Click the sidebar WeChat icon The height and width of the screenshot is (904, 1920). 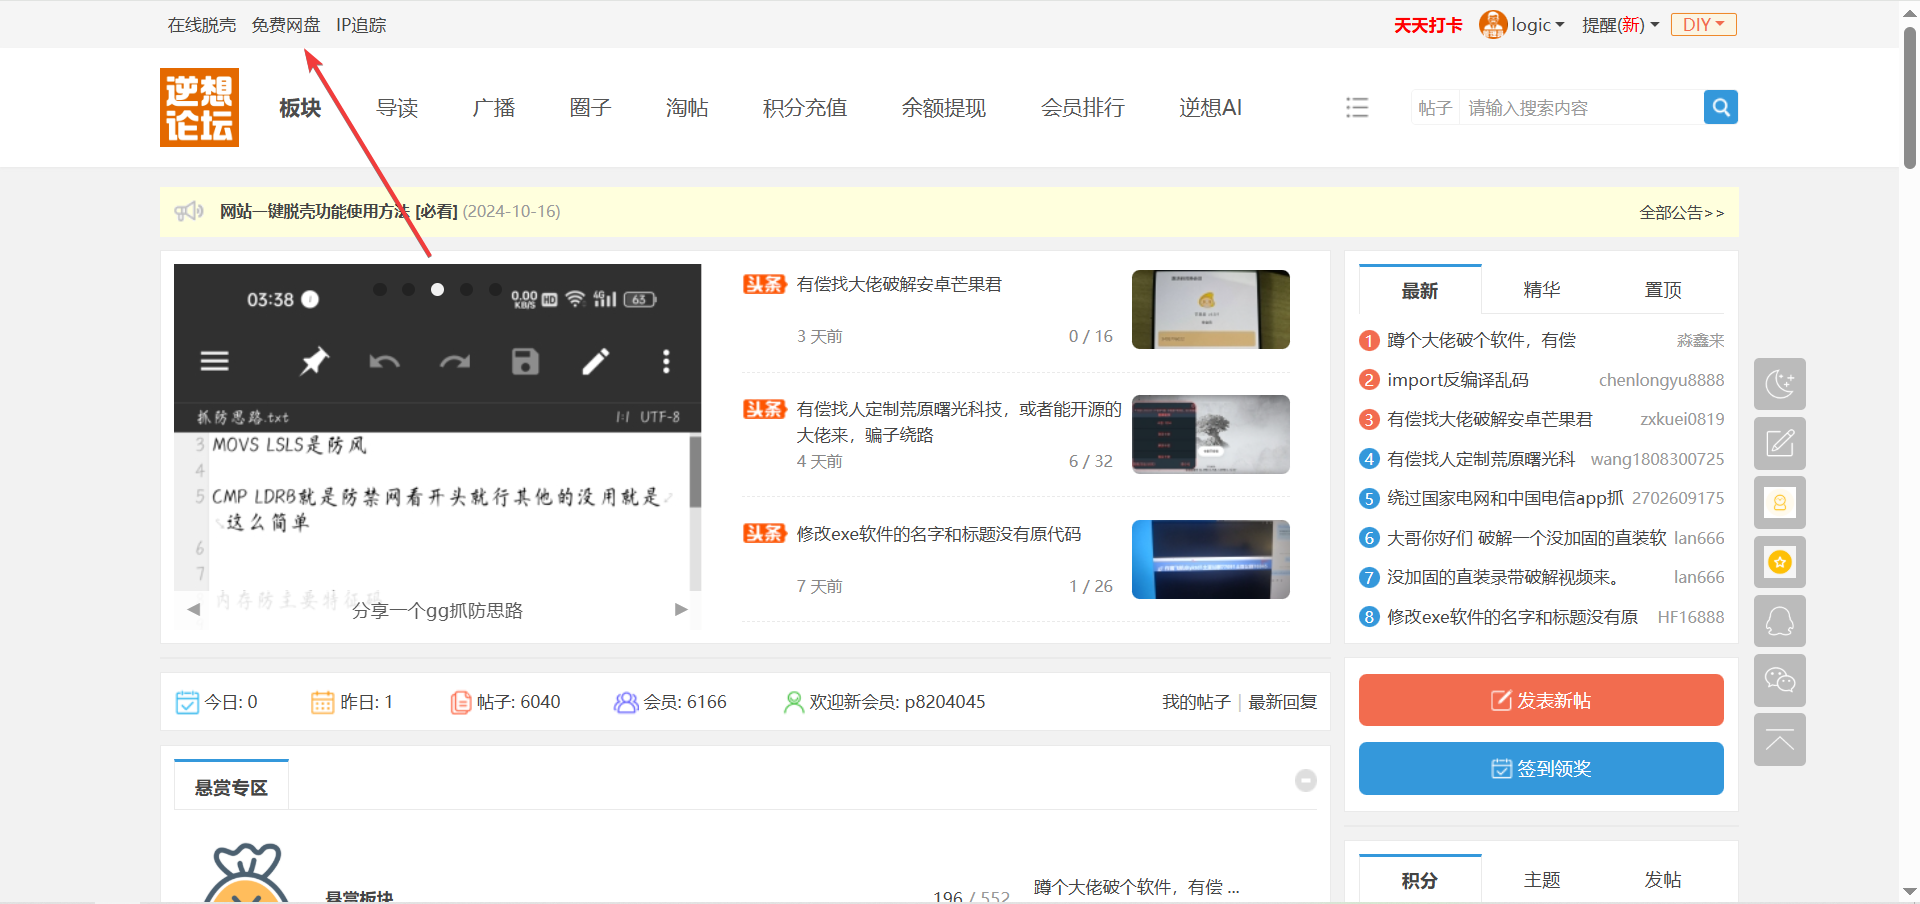click(1779, 680)
